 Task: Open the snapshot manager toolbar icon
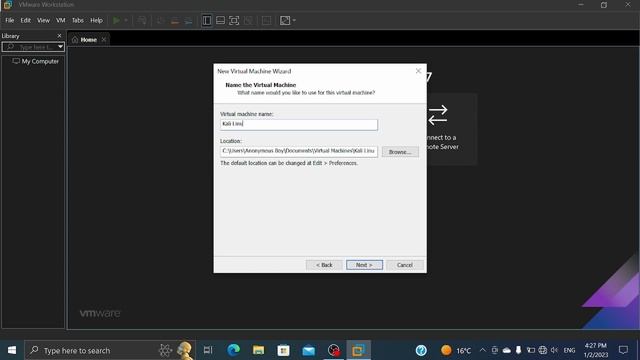pyautogui.click(x=188, y=20)
